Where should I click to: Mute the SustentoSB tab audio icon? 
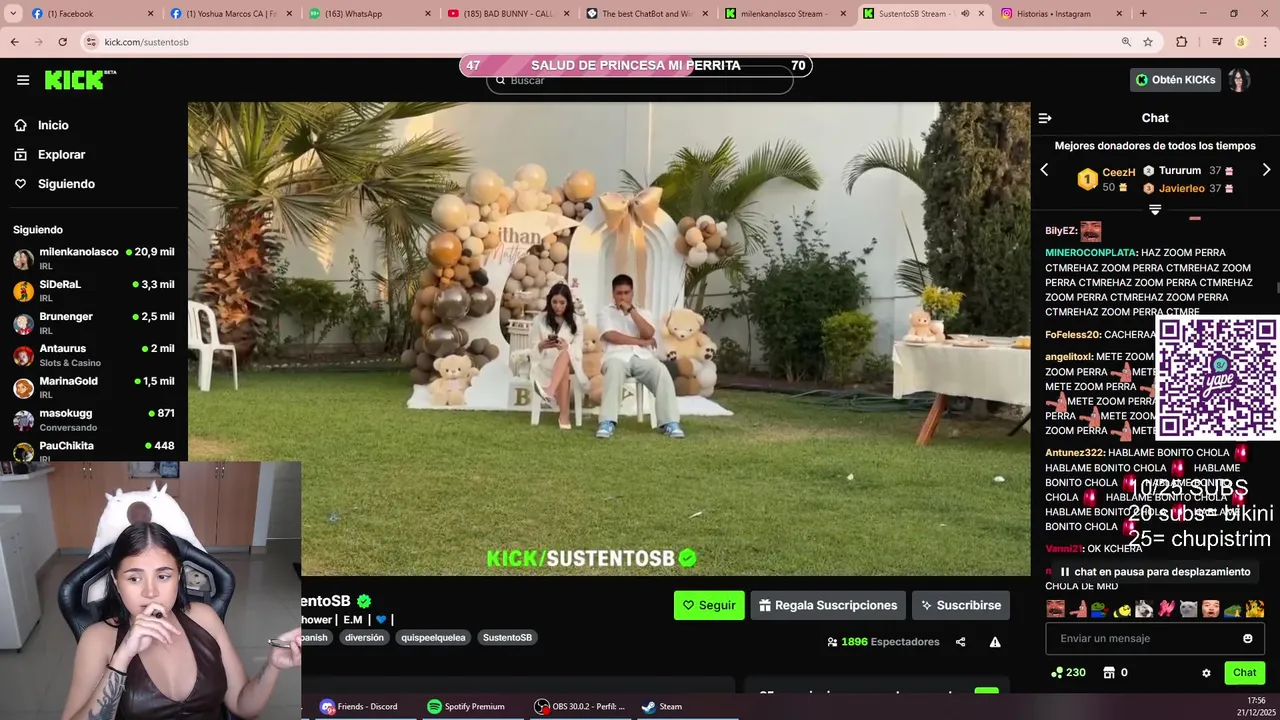[x=965, y=14]
